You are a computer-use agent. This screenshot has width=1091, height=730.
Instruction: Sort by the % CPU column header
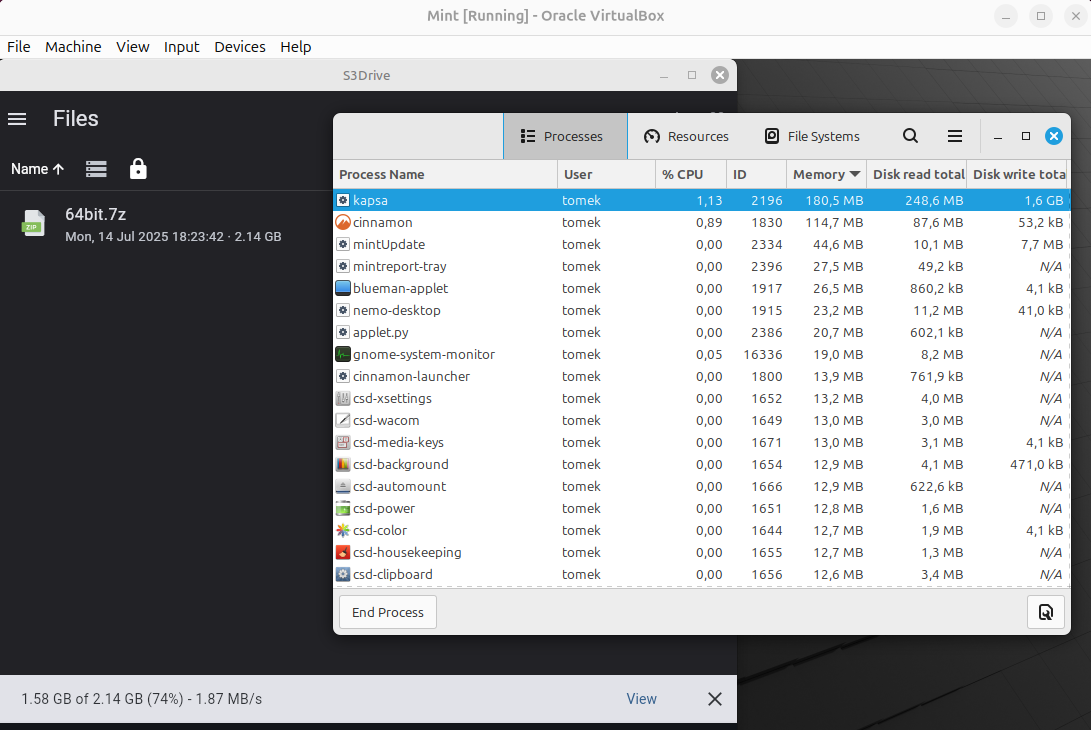(x=691, y=175)
